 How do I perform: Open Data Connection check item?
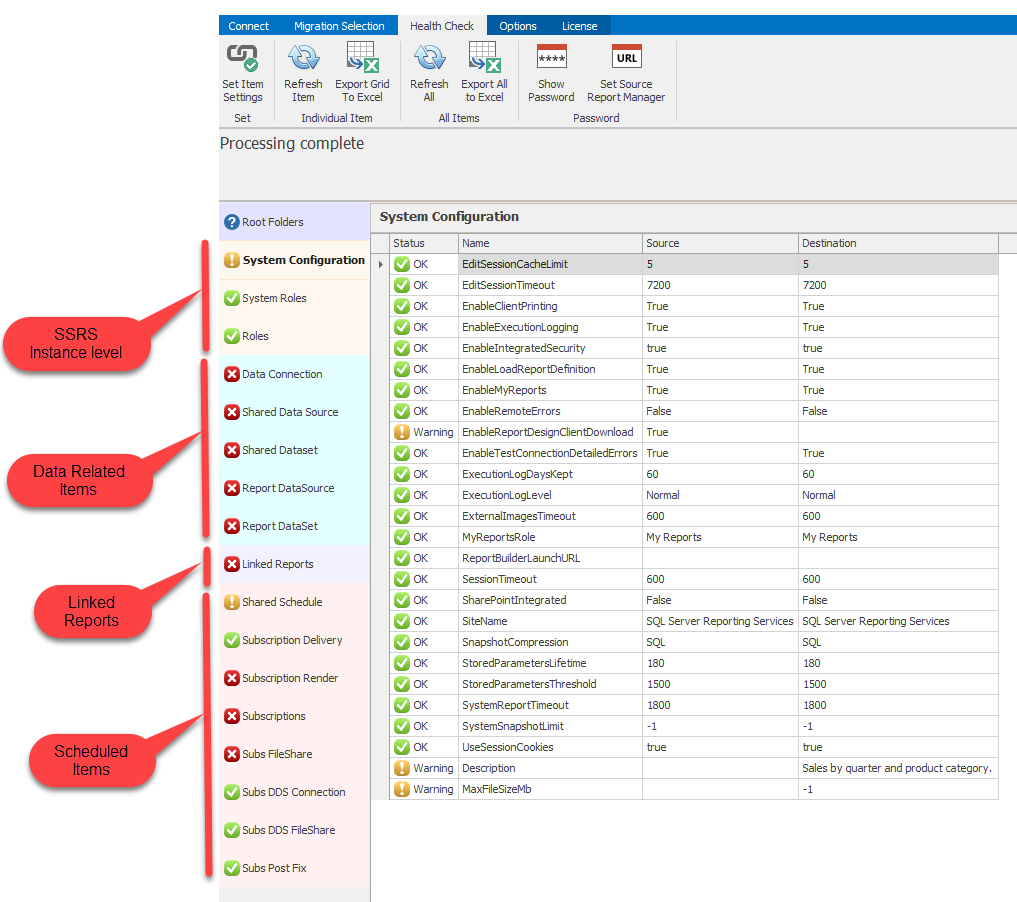(294, 374)
